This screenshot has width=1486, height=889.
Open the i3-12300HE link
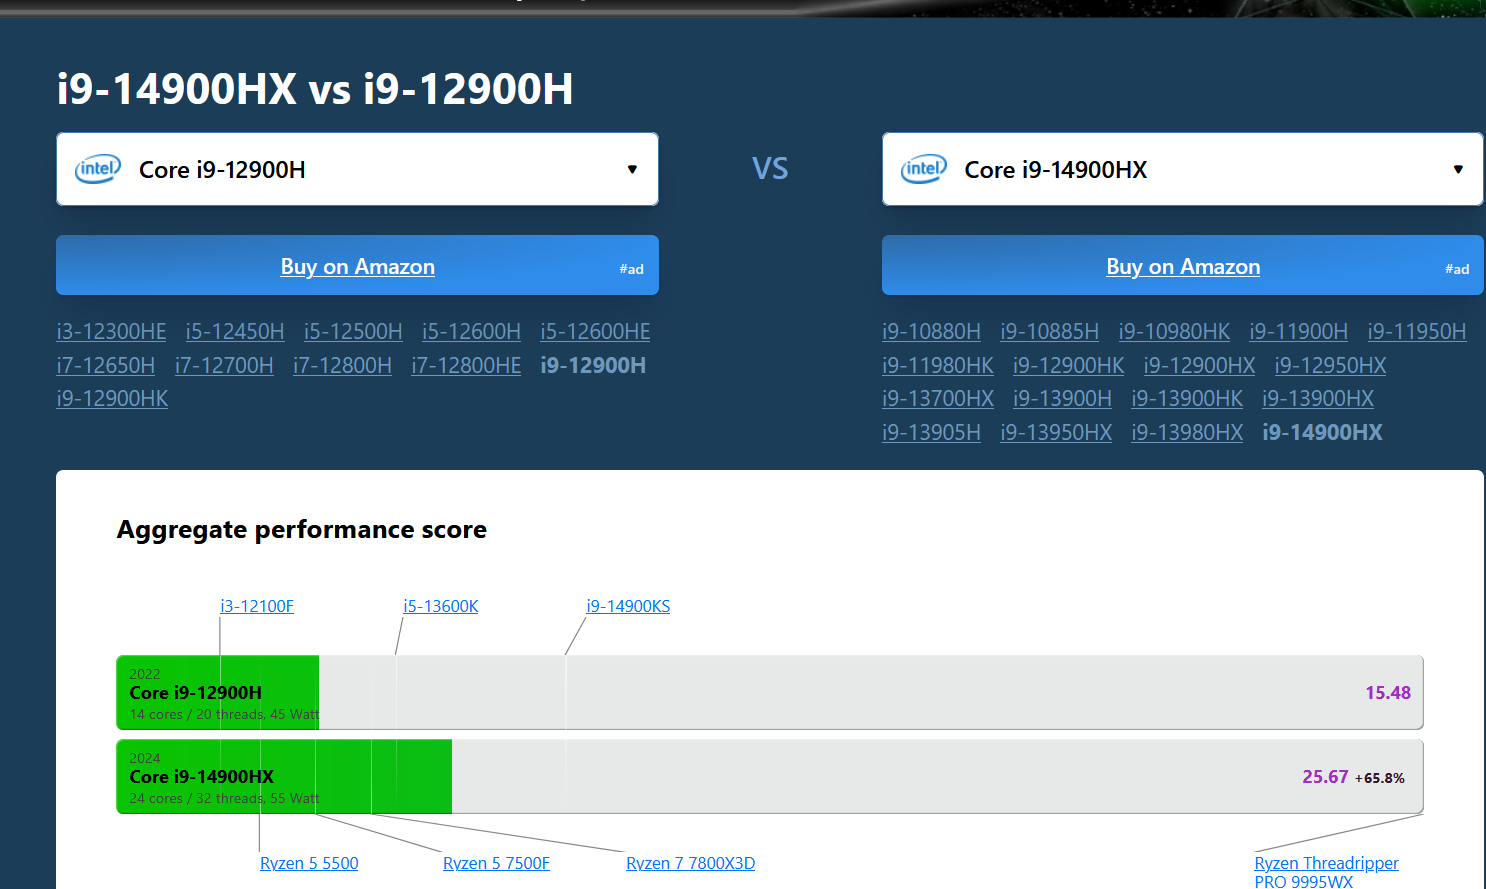[111, 331]
